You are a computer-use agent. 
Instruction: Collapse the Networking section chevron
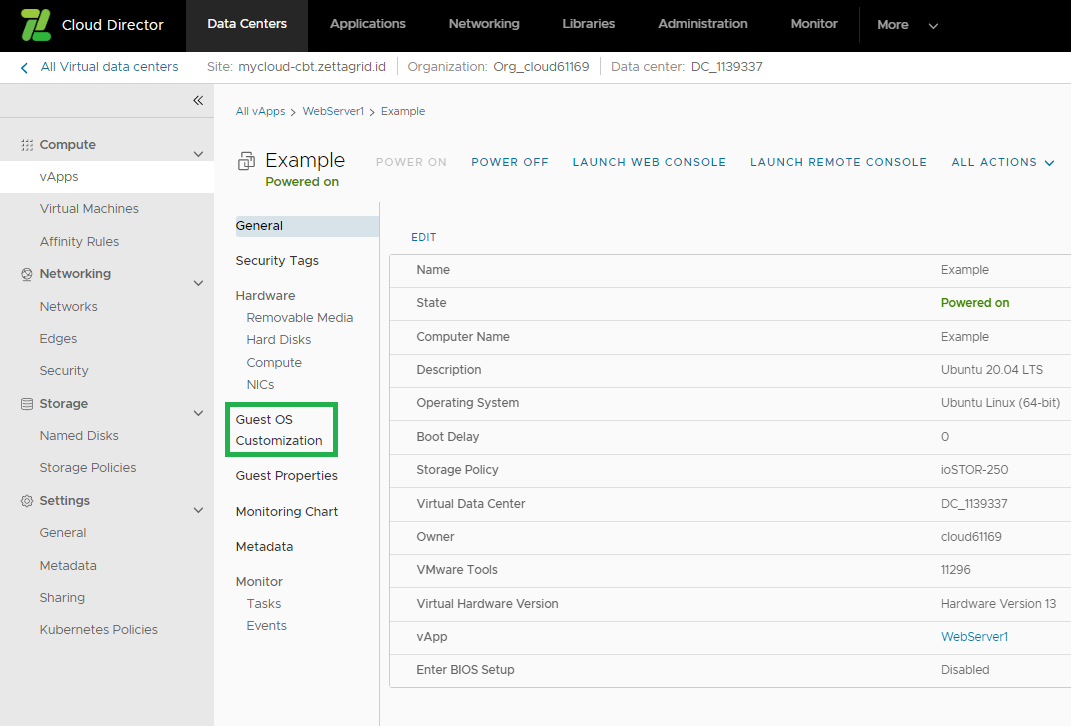(x=198, y=283)
